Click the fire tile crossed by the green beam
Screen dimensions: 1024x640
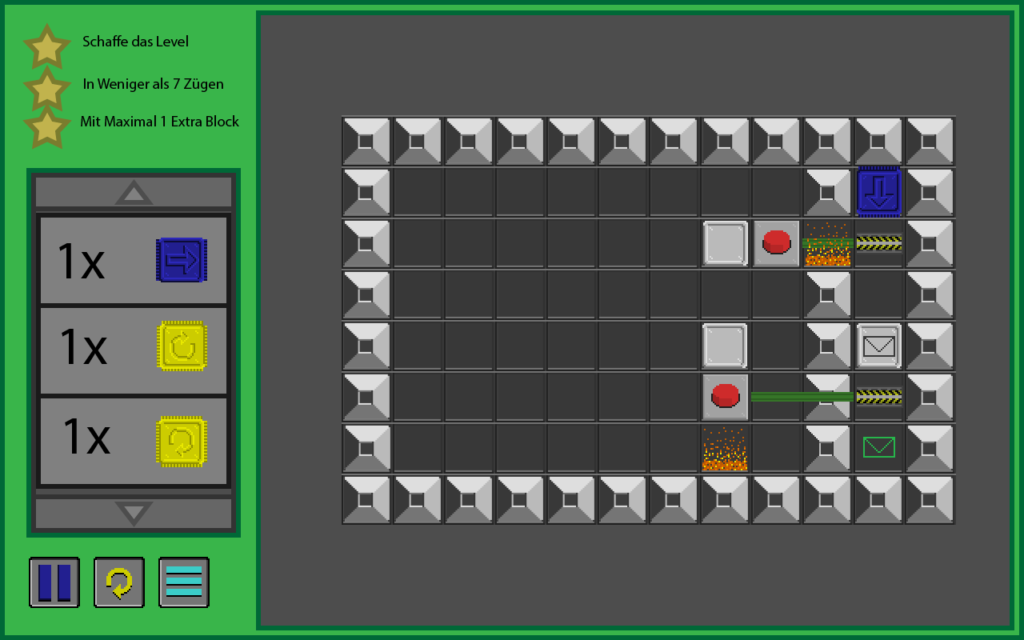pyautogui.click(x=827, y=243)
